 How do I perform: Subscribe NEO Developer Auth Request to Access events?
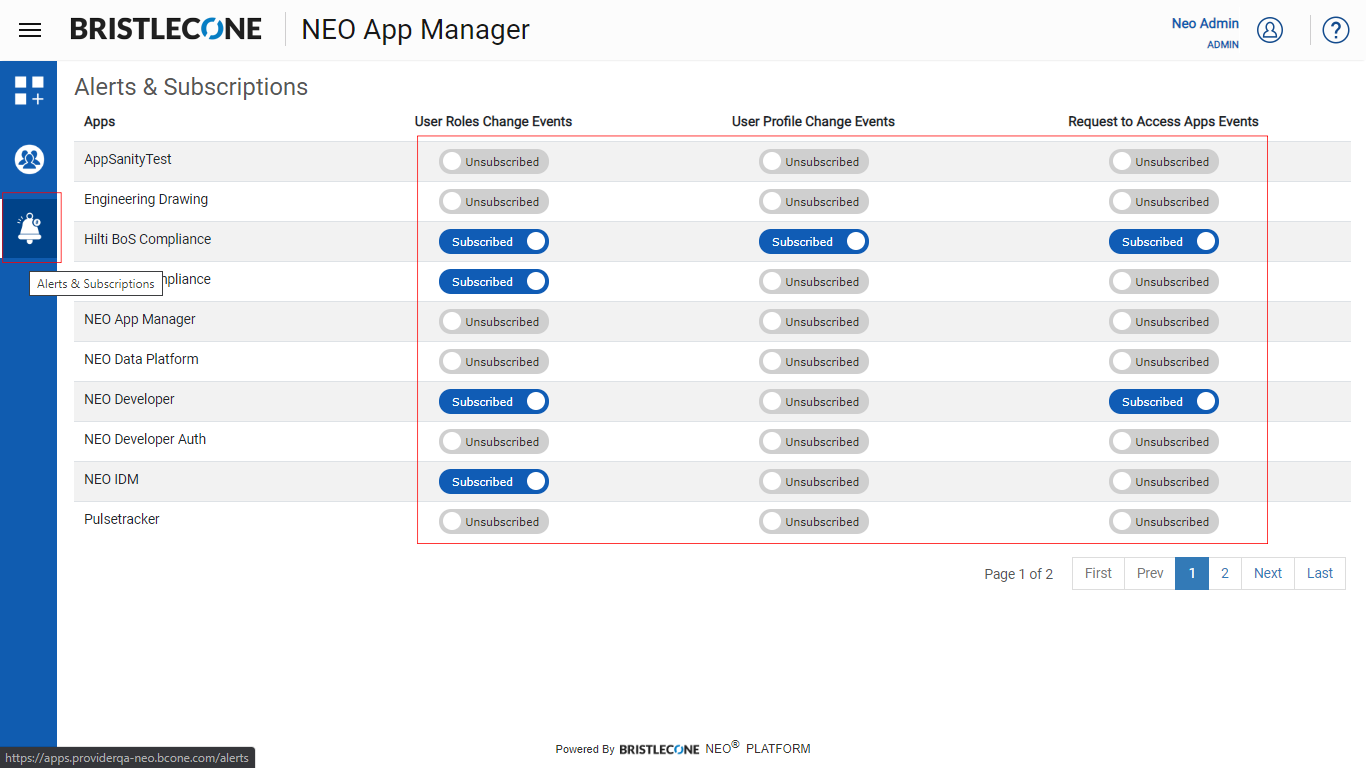(1164, 442)
